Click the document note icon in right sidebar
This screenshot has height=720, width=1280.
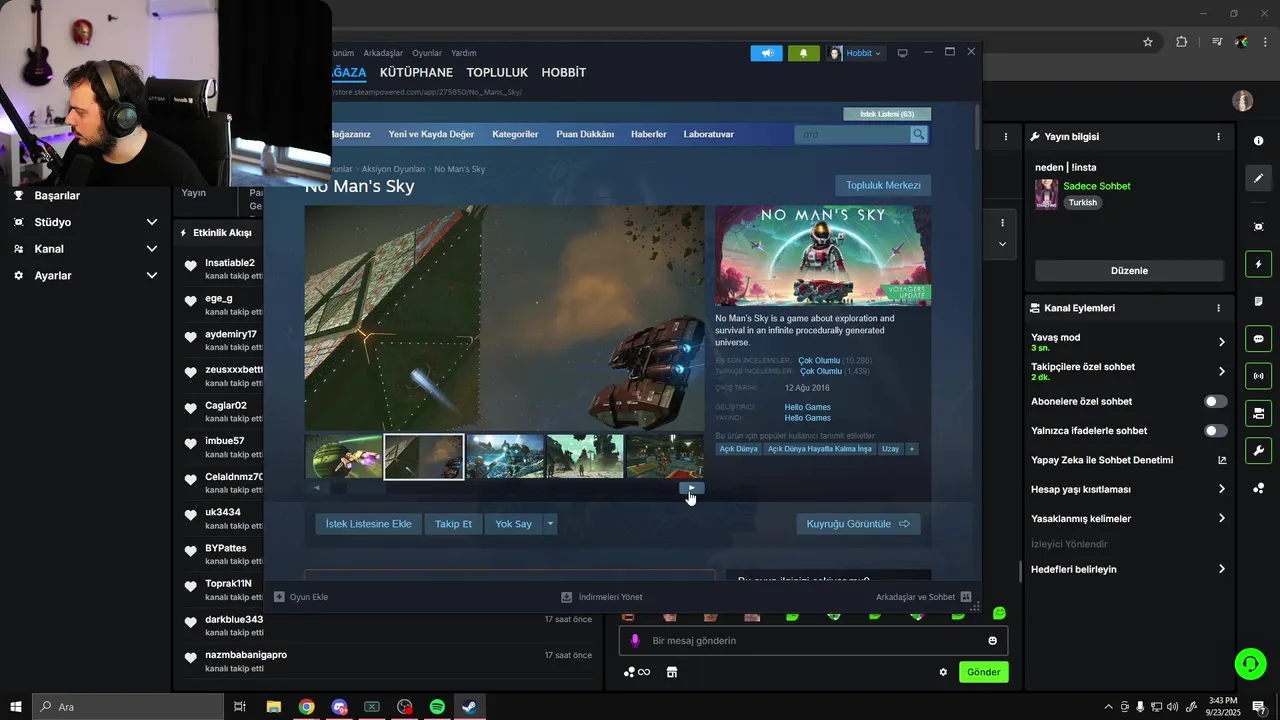coord(1259,301)
